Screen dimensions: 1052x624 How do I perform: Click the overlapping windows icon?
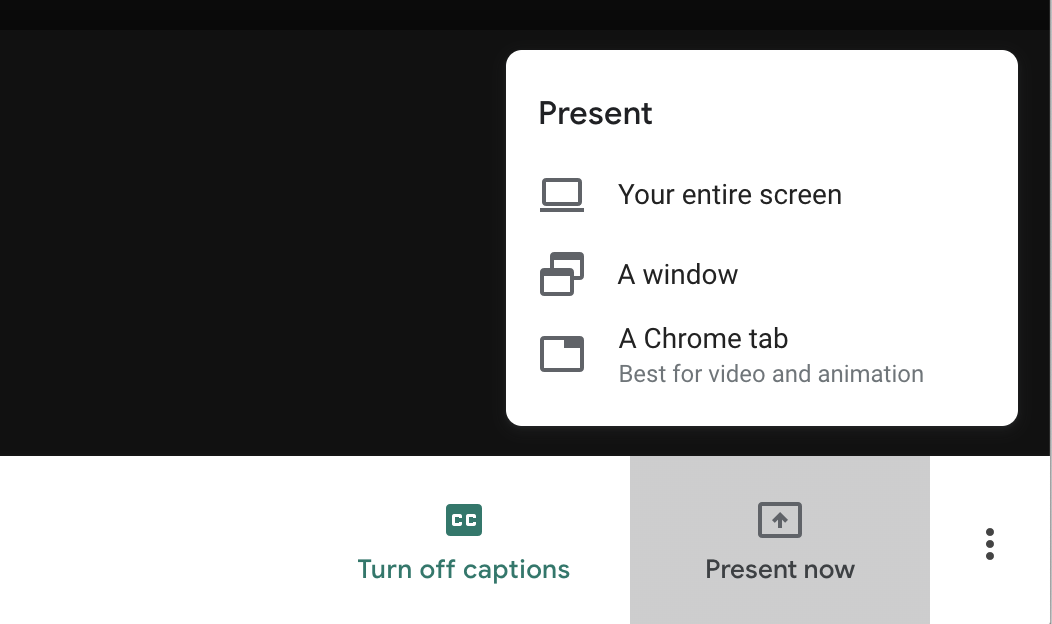point(562,274)
